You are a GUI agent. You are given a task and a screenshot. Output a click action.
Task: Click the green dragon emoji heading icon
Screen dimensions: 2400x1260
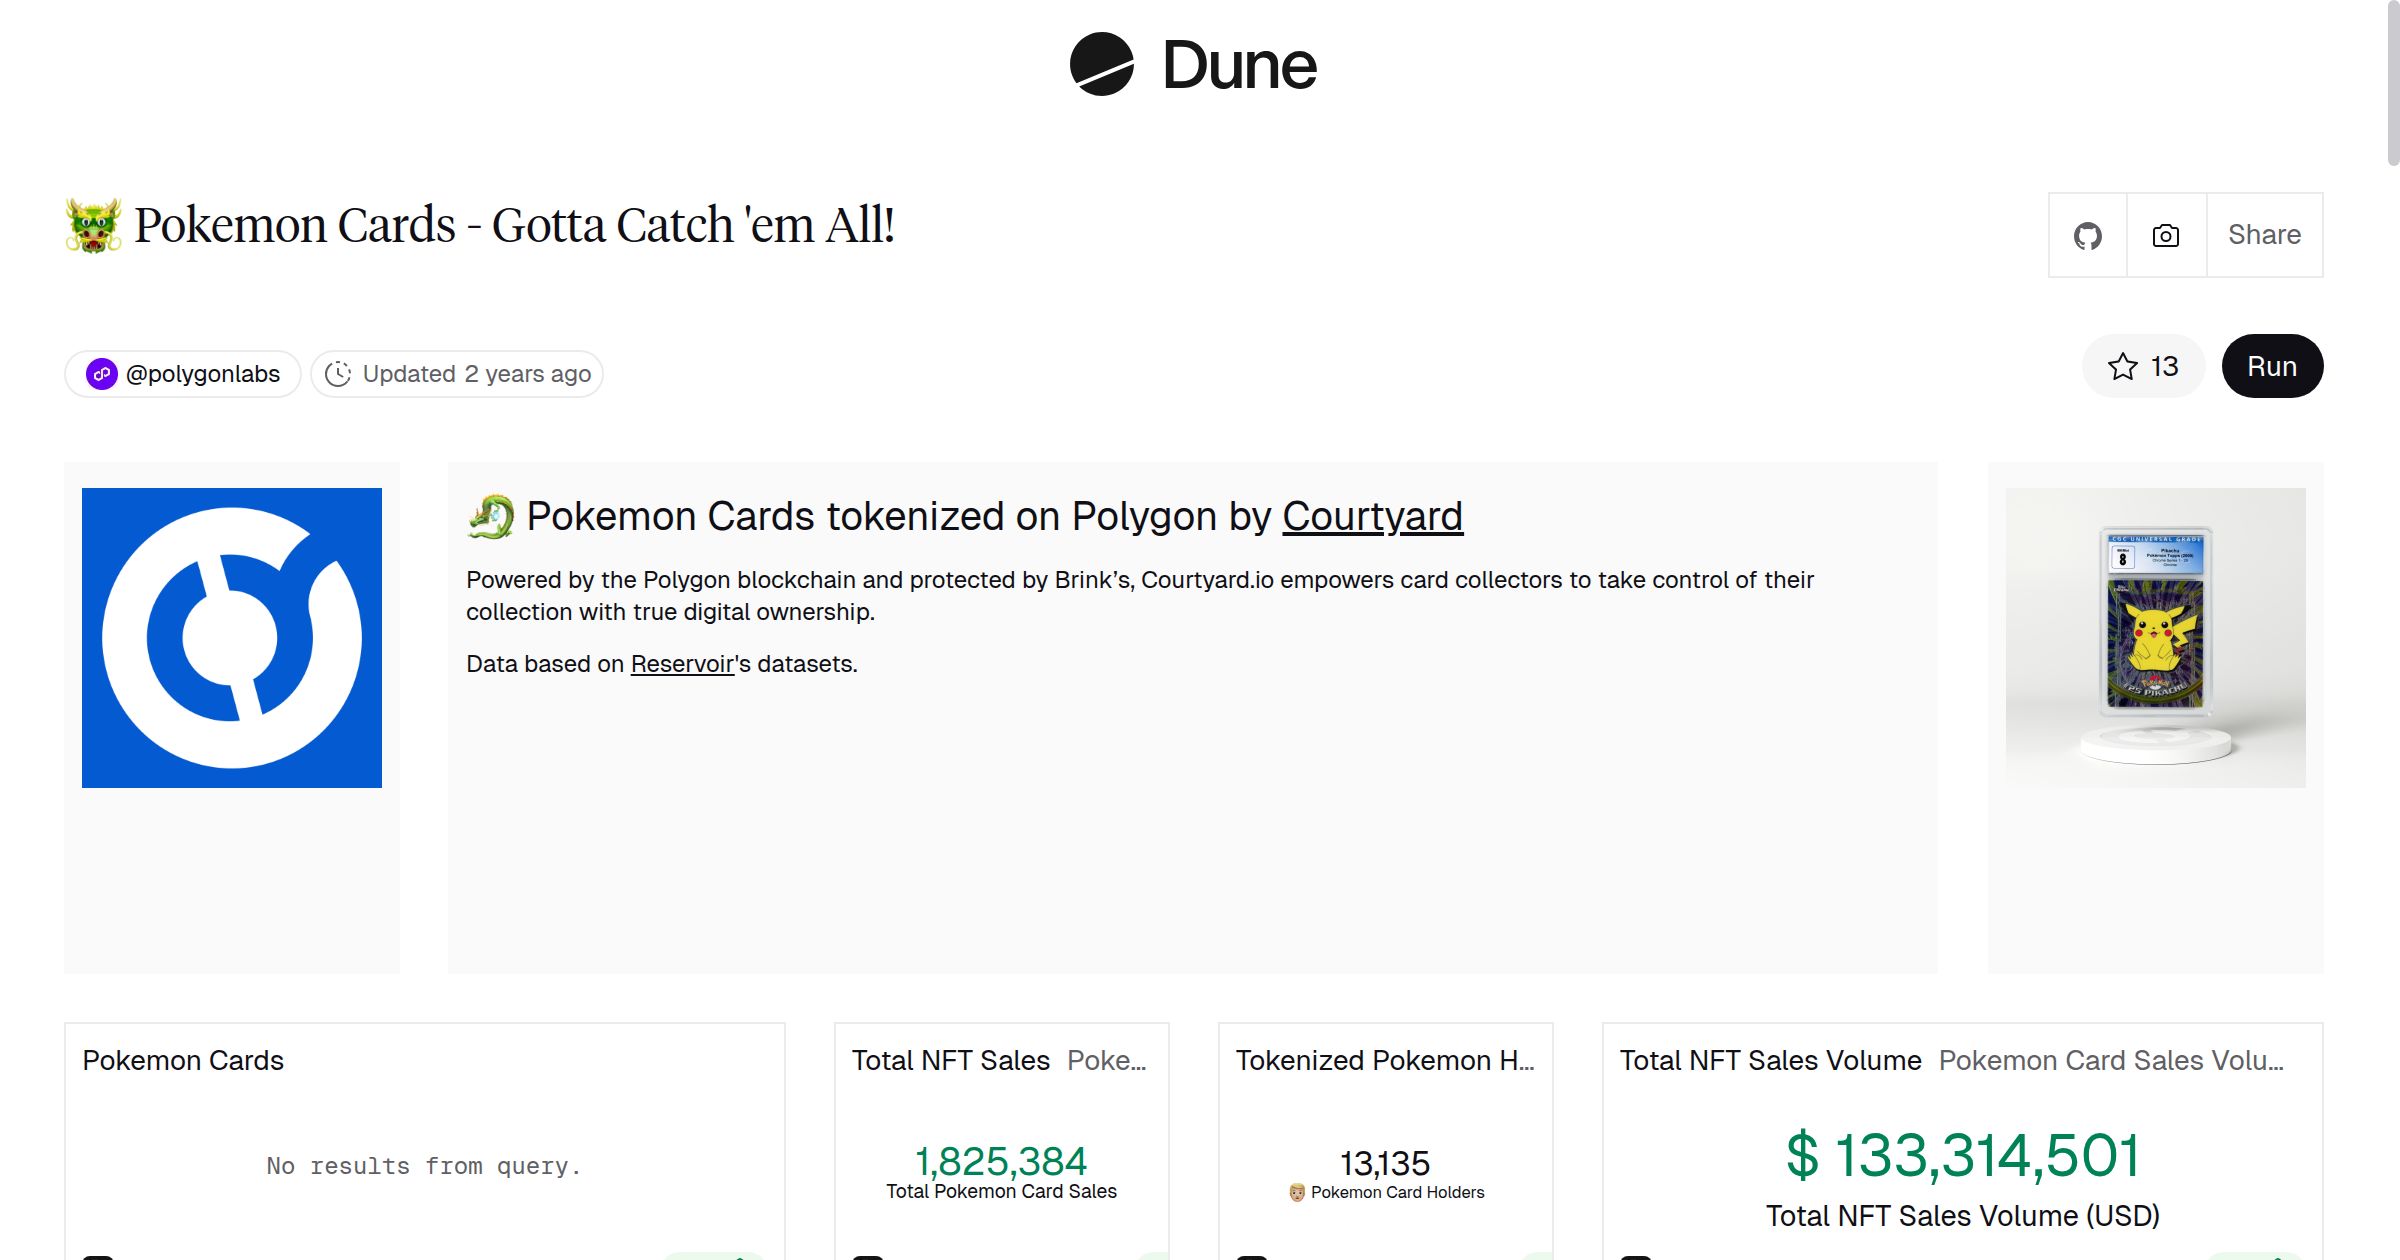point(490,517)
